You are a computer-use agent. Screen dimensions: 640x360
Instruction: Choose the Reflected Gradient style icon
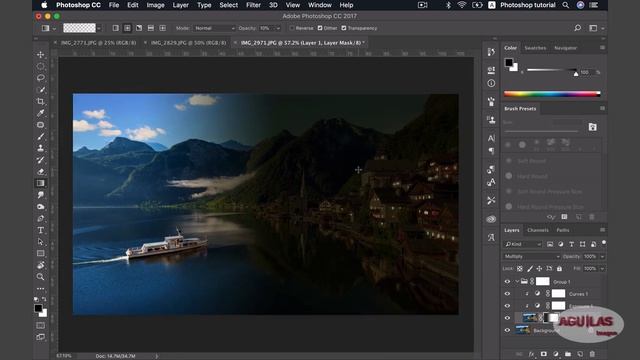point(151,28)
